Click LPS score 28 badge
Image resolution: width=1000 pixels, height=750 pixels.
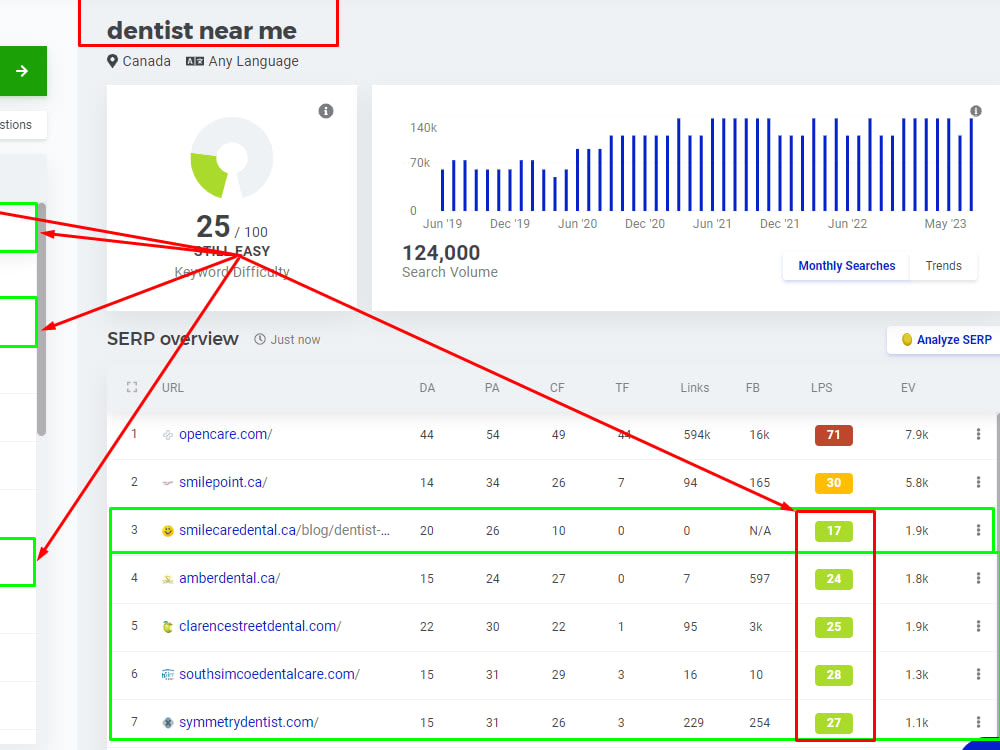834,675
